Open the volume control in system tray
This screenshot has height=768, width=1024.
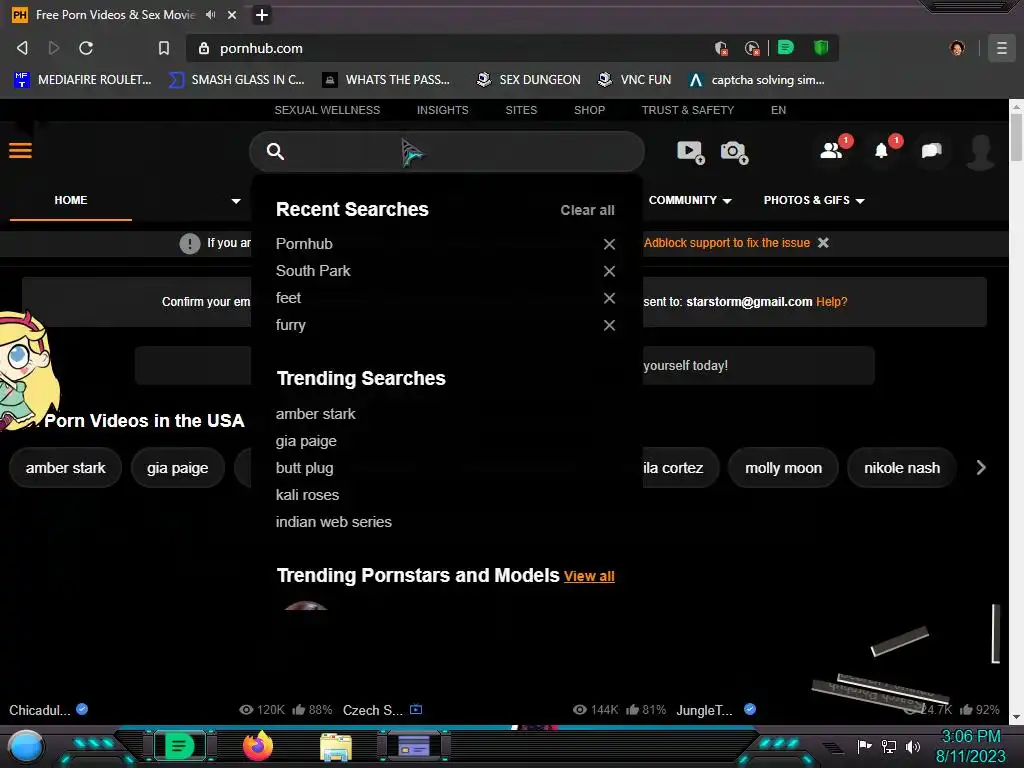[912, 746]
